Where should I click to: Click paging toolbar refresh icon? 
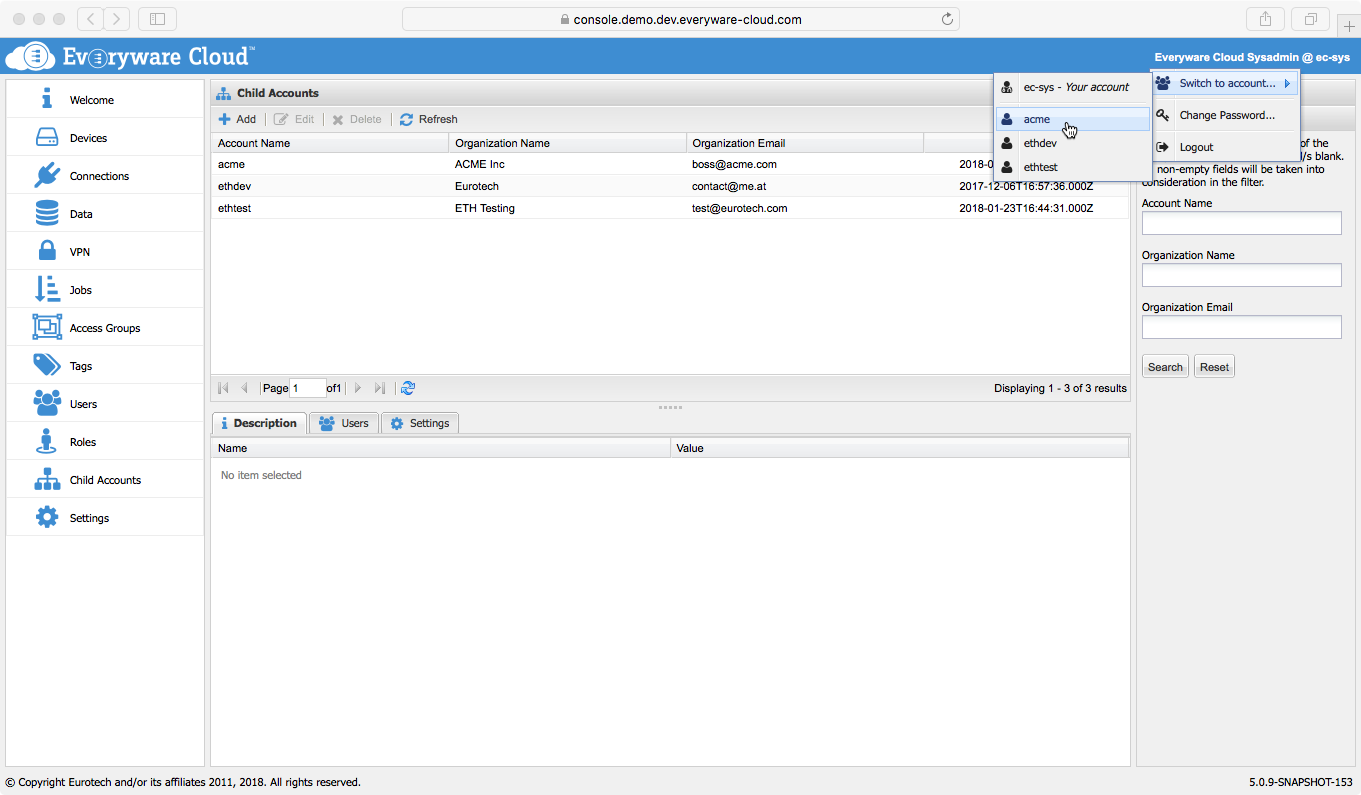407,388
